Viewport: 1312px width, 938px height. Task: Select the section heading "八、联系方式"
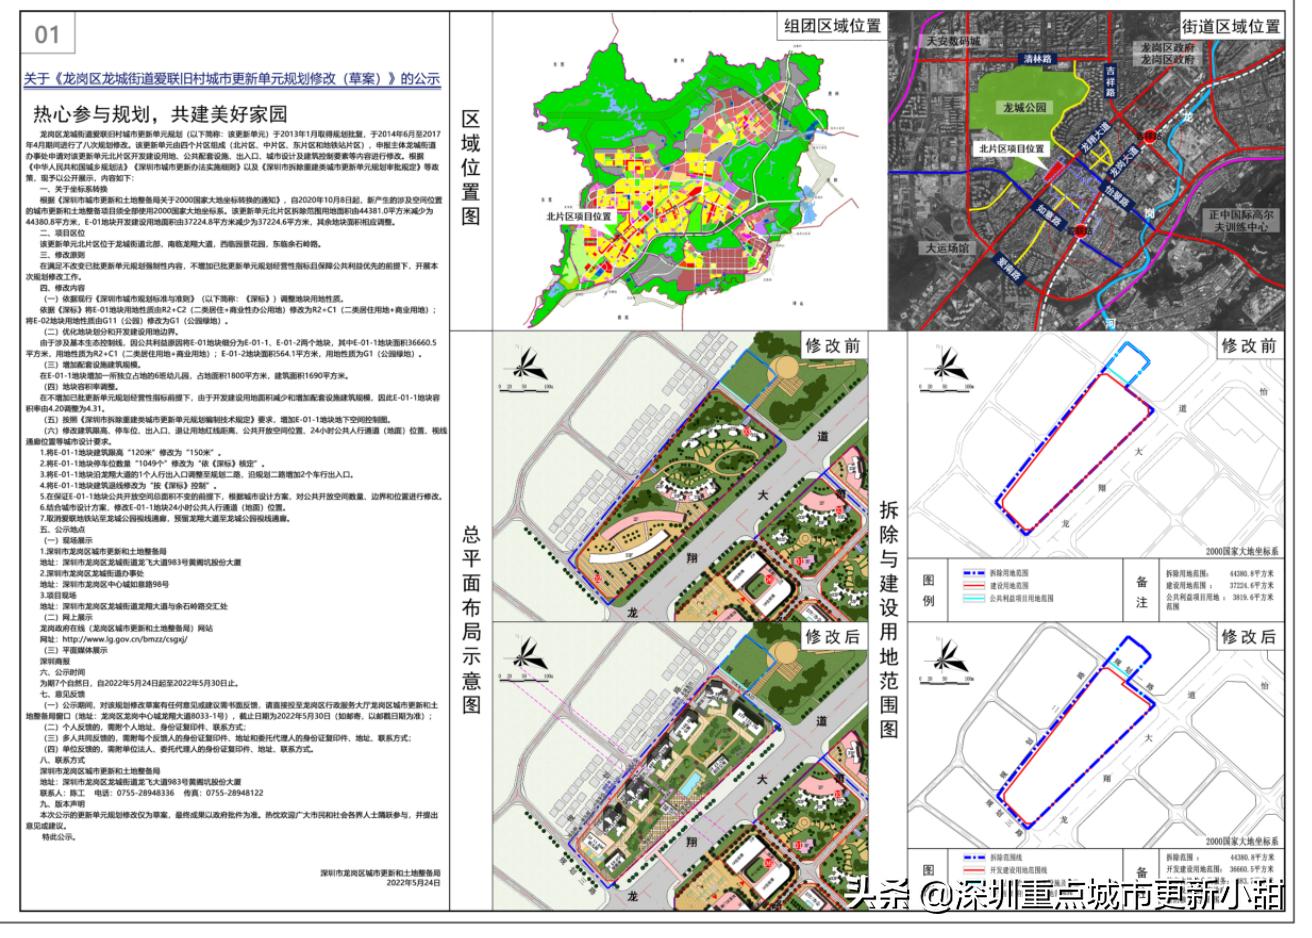click(65, 759)
